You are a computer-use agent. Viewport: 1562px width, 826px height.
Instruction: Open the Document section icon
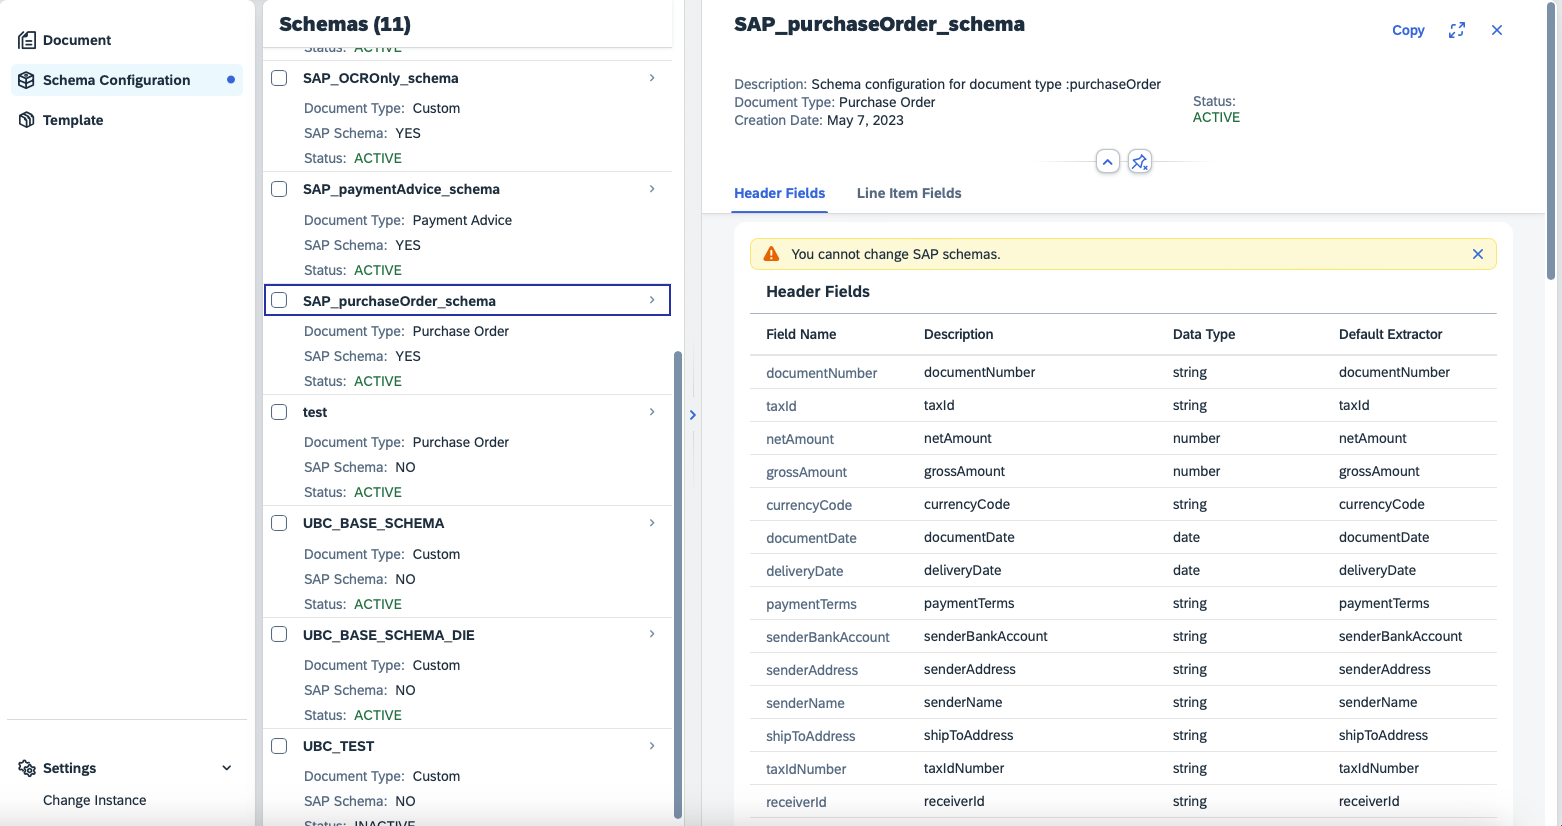(x=27, y=40)
